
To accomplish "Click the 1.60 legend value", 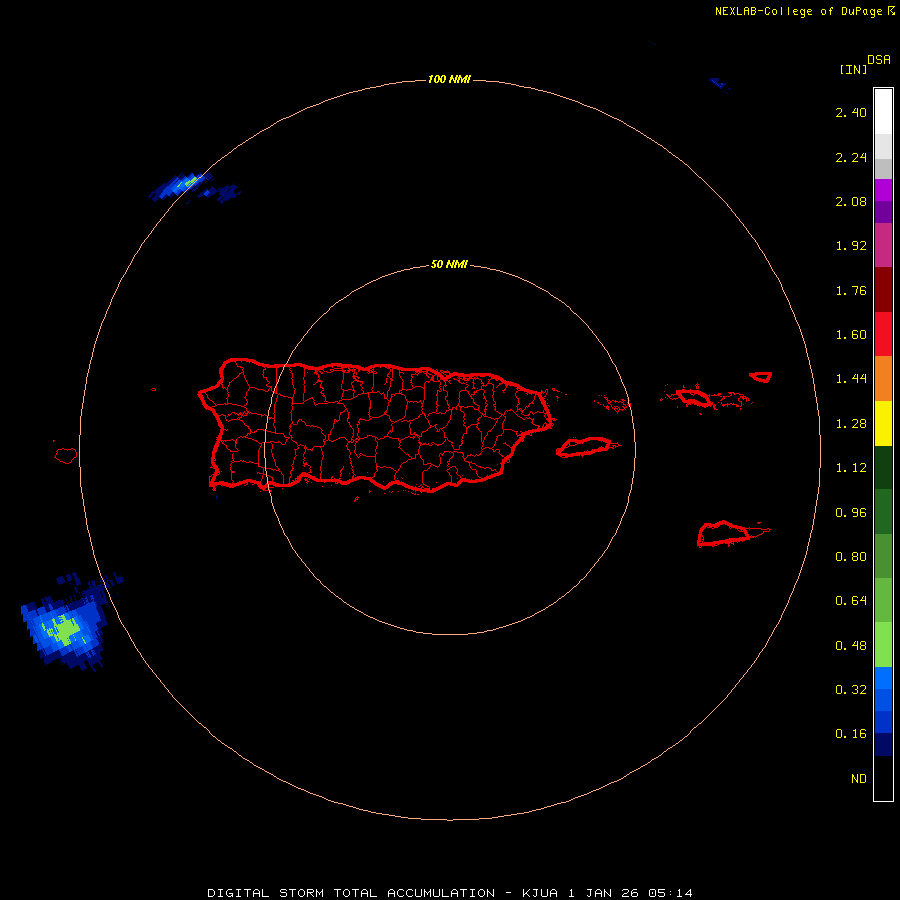I will (x=851, y=335).
